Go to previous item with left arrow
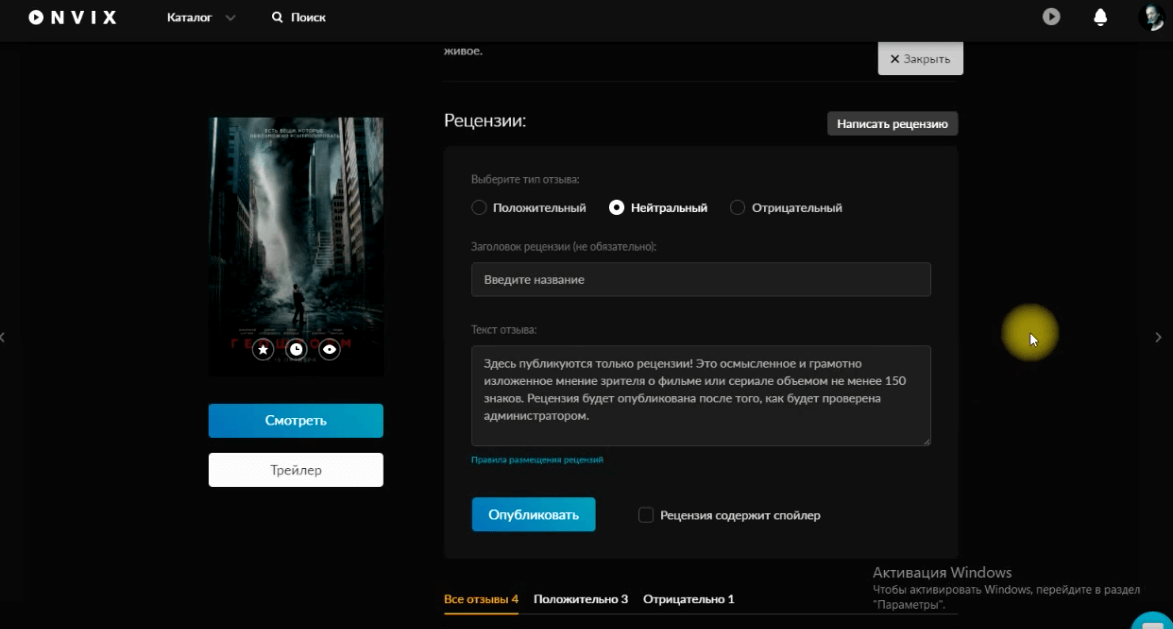 4,338
